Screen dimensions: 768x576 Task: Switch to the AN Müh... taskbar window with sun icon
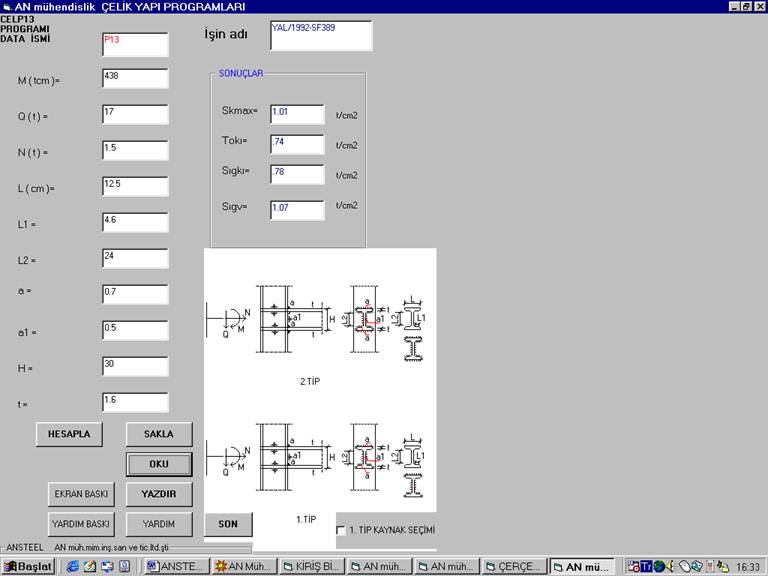(x=244, y=567)
